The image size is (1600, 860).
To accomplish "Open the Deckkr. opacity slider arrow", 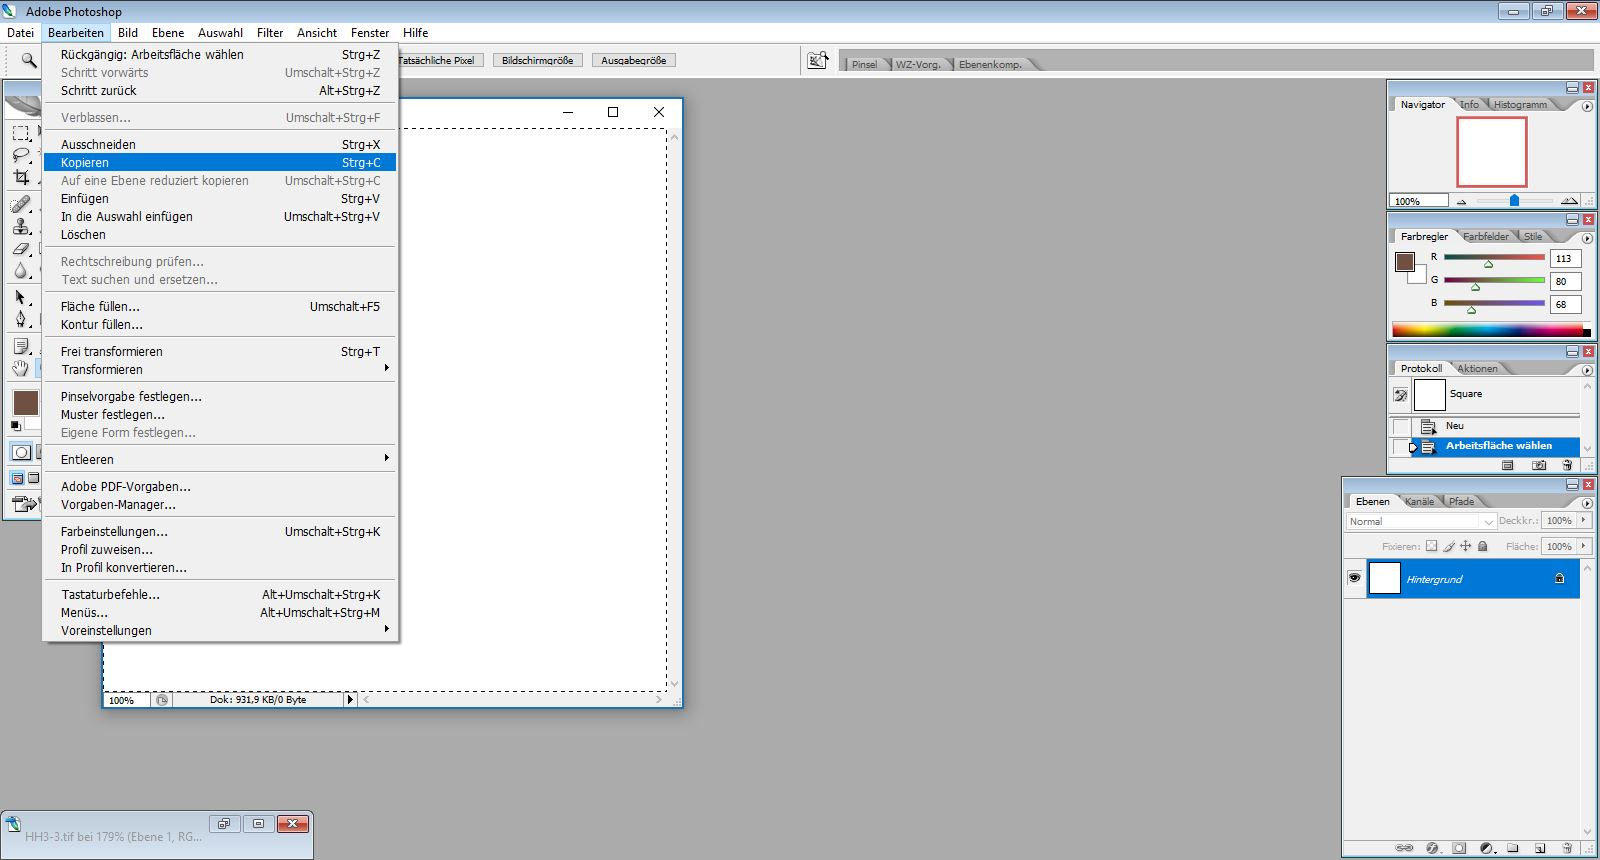I will point(1584,520).
